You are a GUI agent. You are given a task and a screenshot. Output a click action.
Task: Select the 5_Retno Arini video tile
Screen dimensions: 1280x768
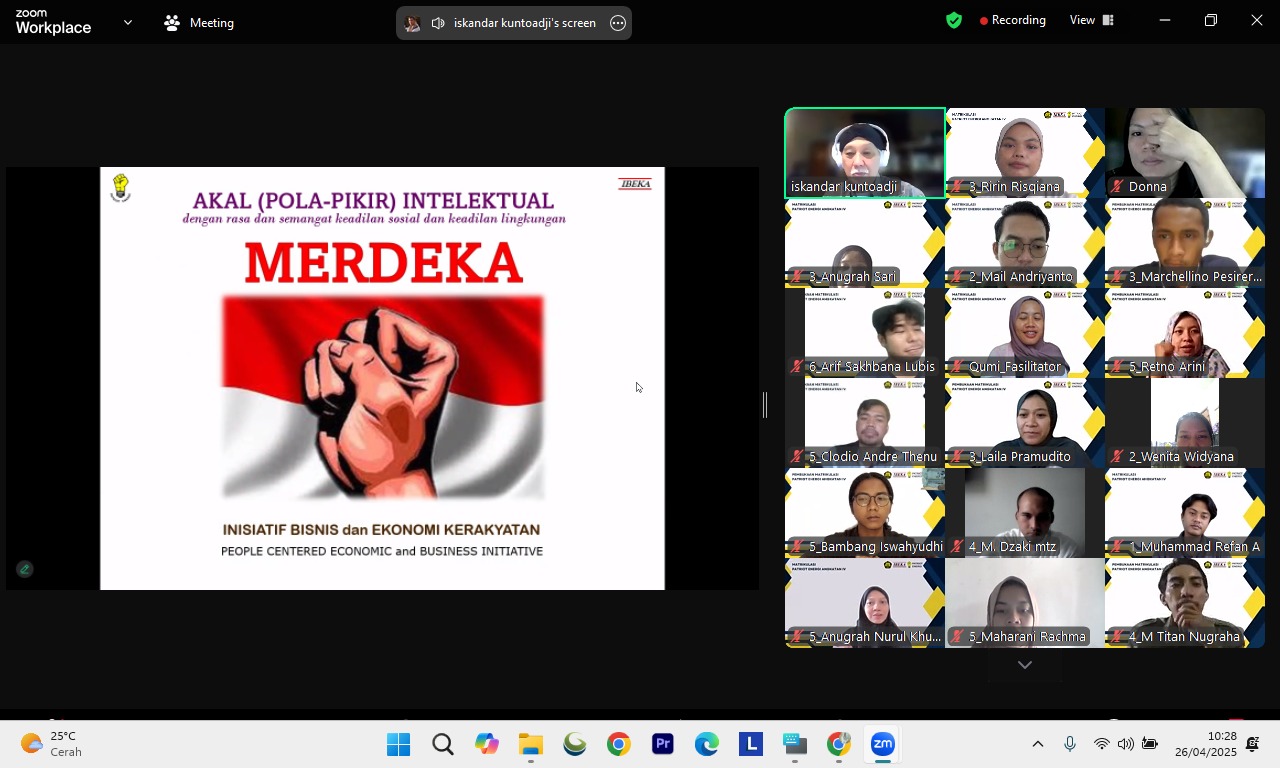coord(1185,333)
